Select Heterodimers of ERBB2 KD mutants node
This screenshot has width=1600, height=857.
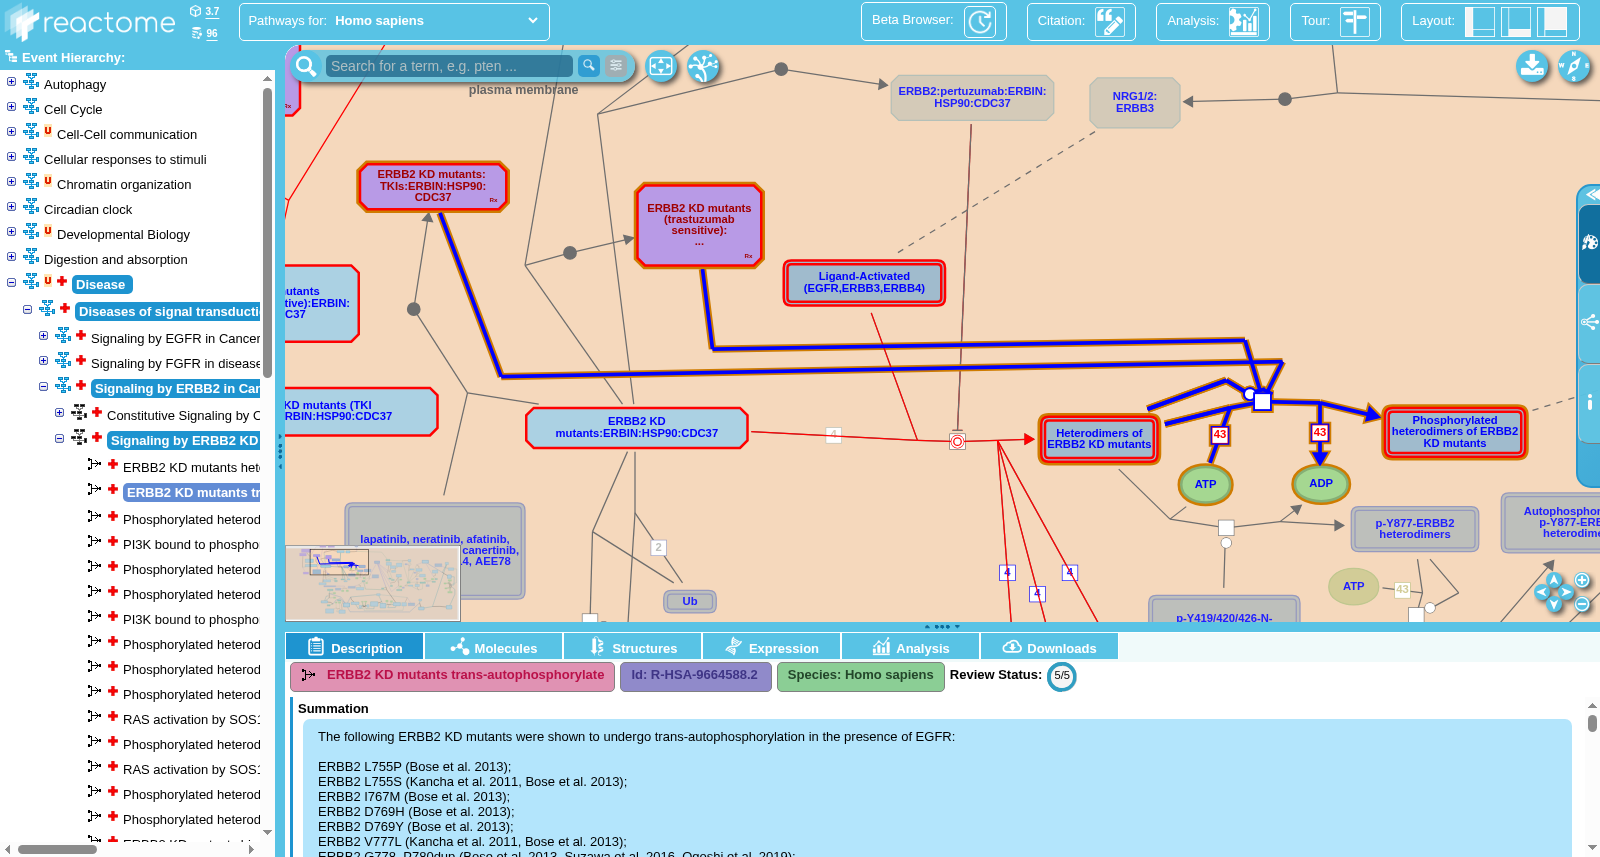click(1099, 439)
